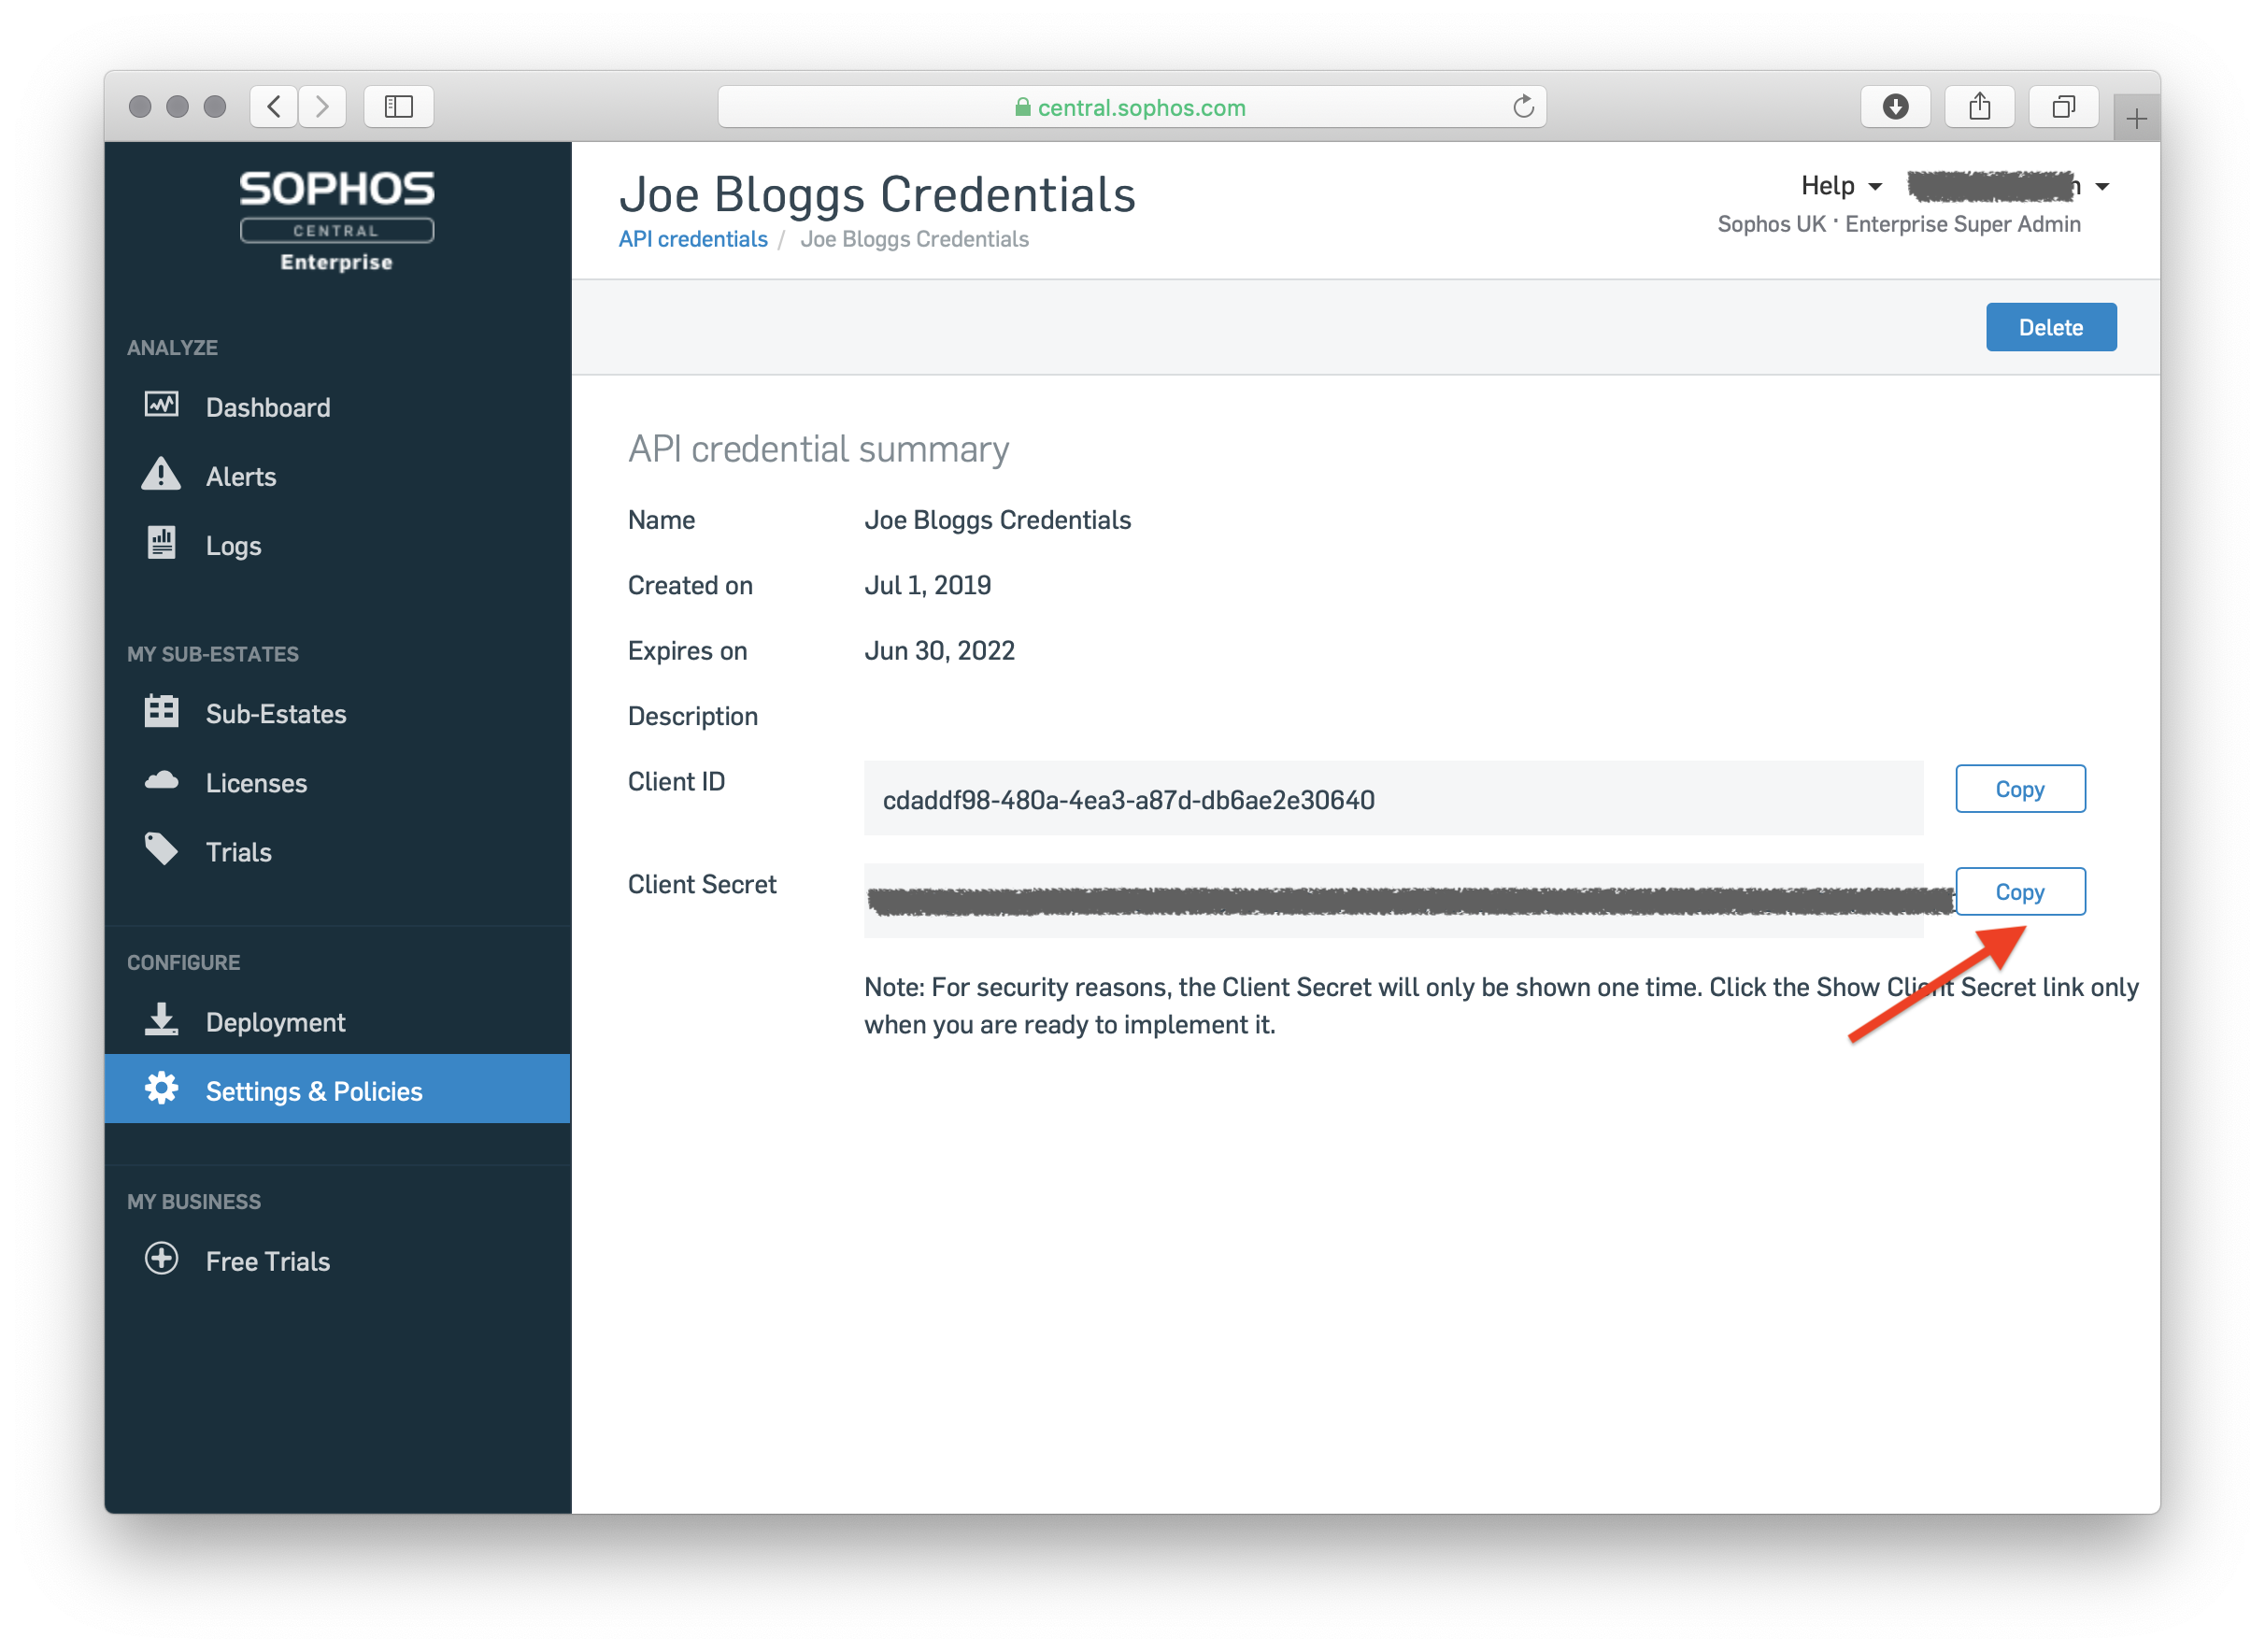The image size is (2265, 1652).
Task: Open a new tab with plus
Action: coord(2137,119)
